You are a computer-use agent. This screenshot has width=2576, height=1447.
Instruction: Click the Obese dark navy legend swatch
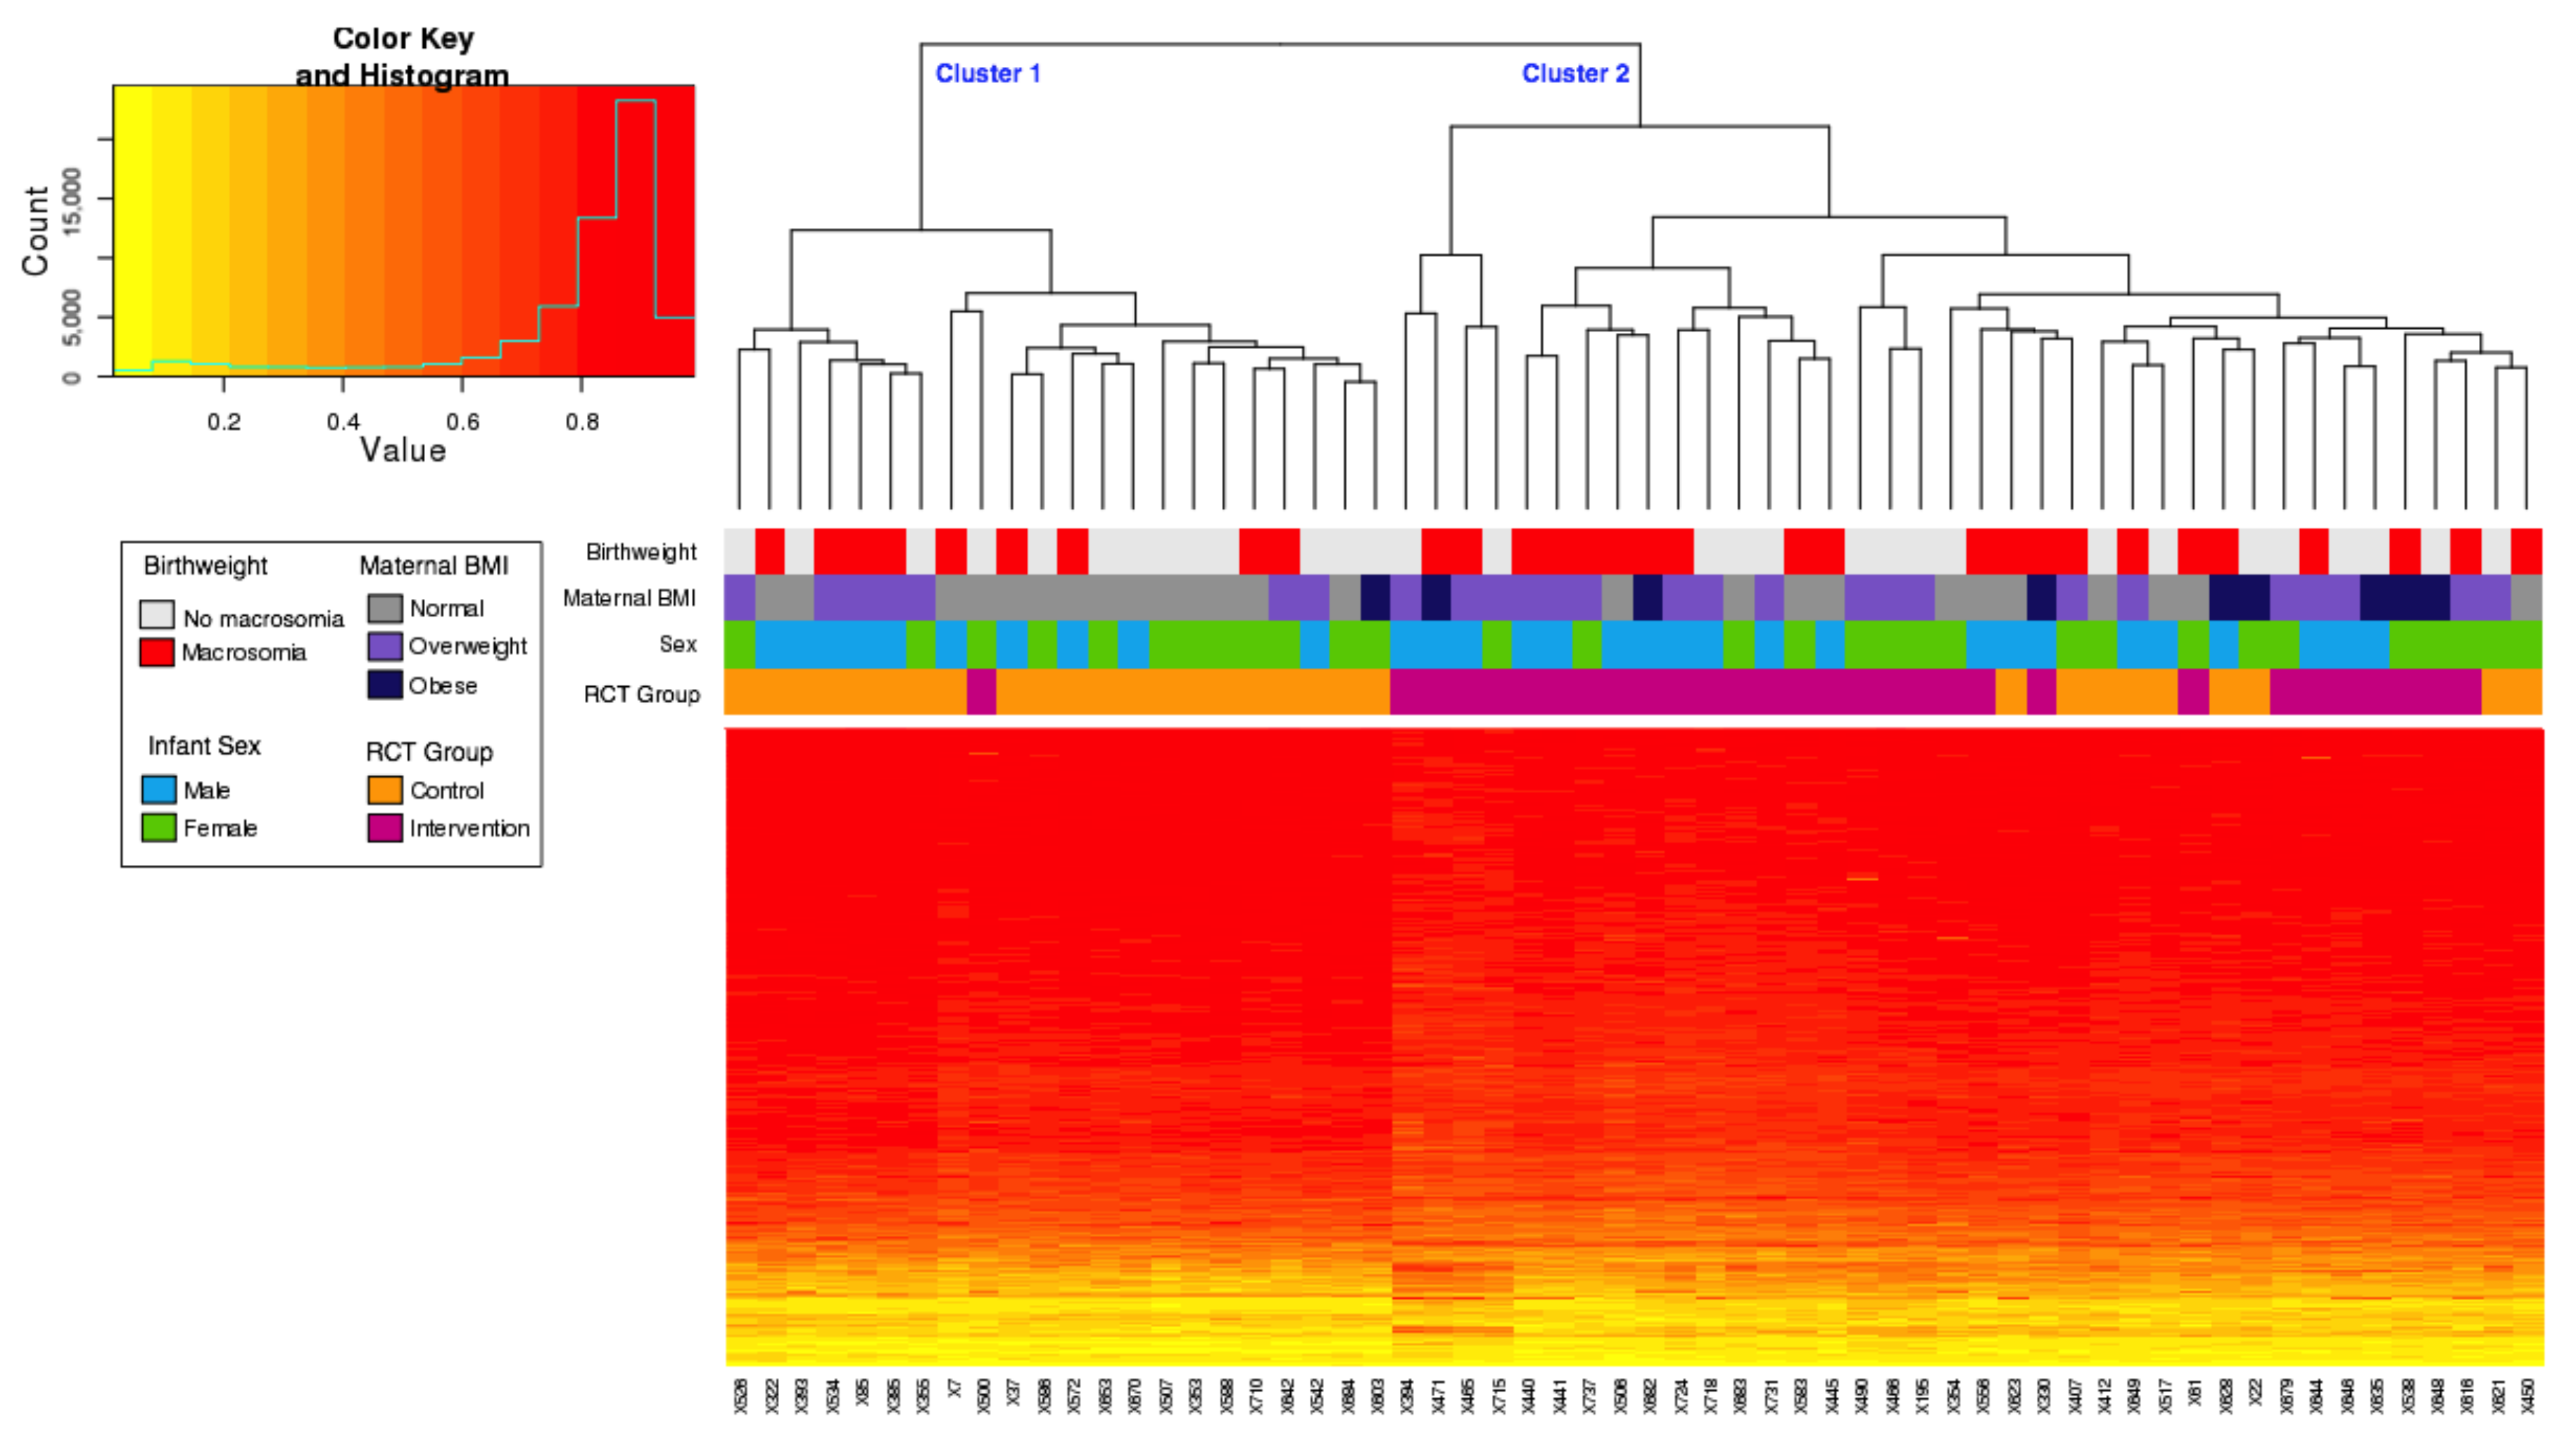(x=385, y=685)
